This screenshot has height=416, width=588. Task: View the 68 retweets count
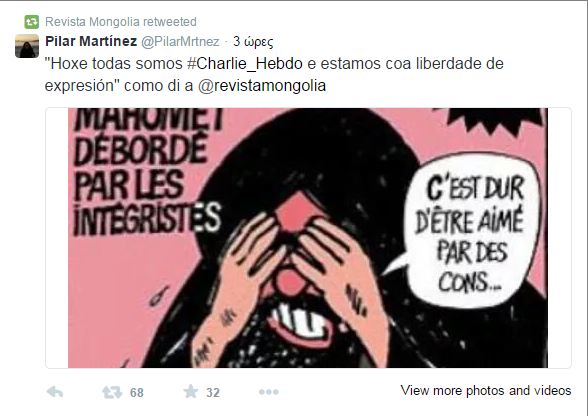point(137,393)
